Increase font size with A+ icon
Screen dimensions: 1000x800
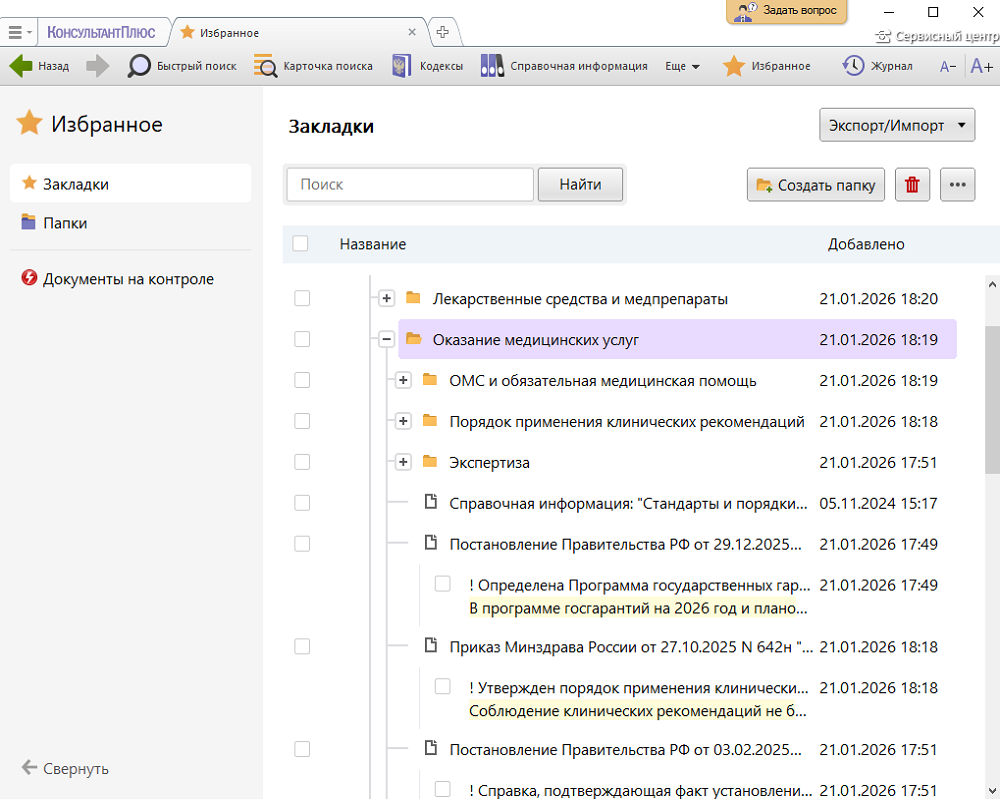(981, 66)
